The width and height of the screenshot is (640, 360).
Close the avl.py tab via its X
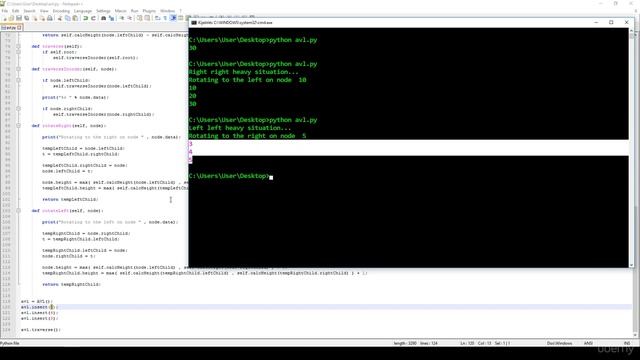tap(19, 28)
